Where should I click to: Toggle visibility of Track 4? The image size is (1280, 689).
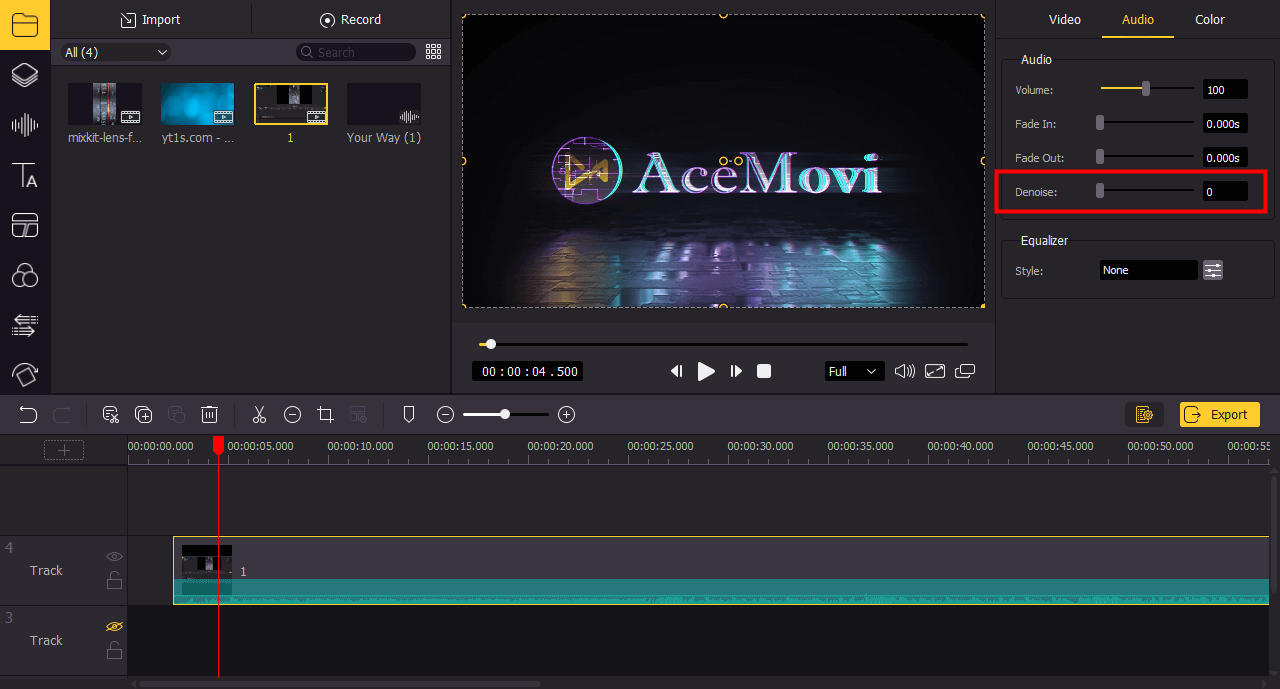click(114, 556)
